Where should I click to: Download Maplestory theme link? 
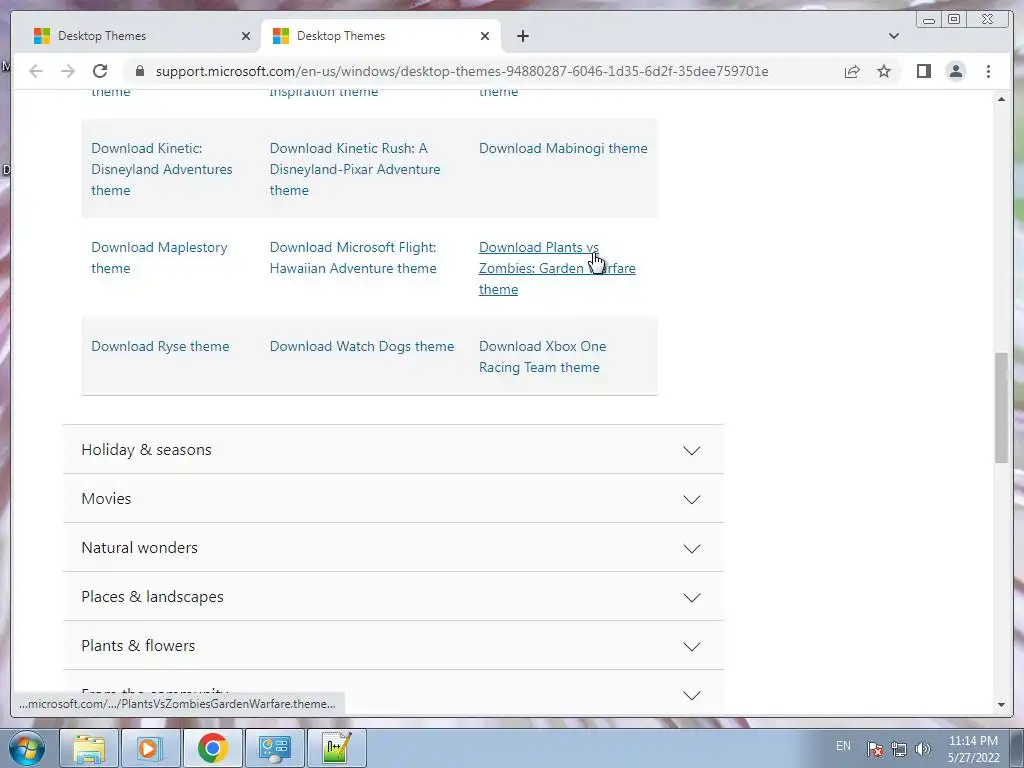coord(159,258)
